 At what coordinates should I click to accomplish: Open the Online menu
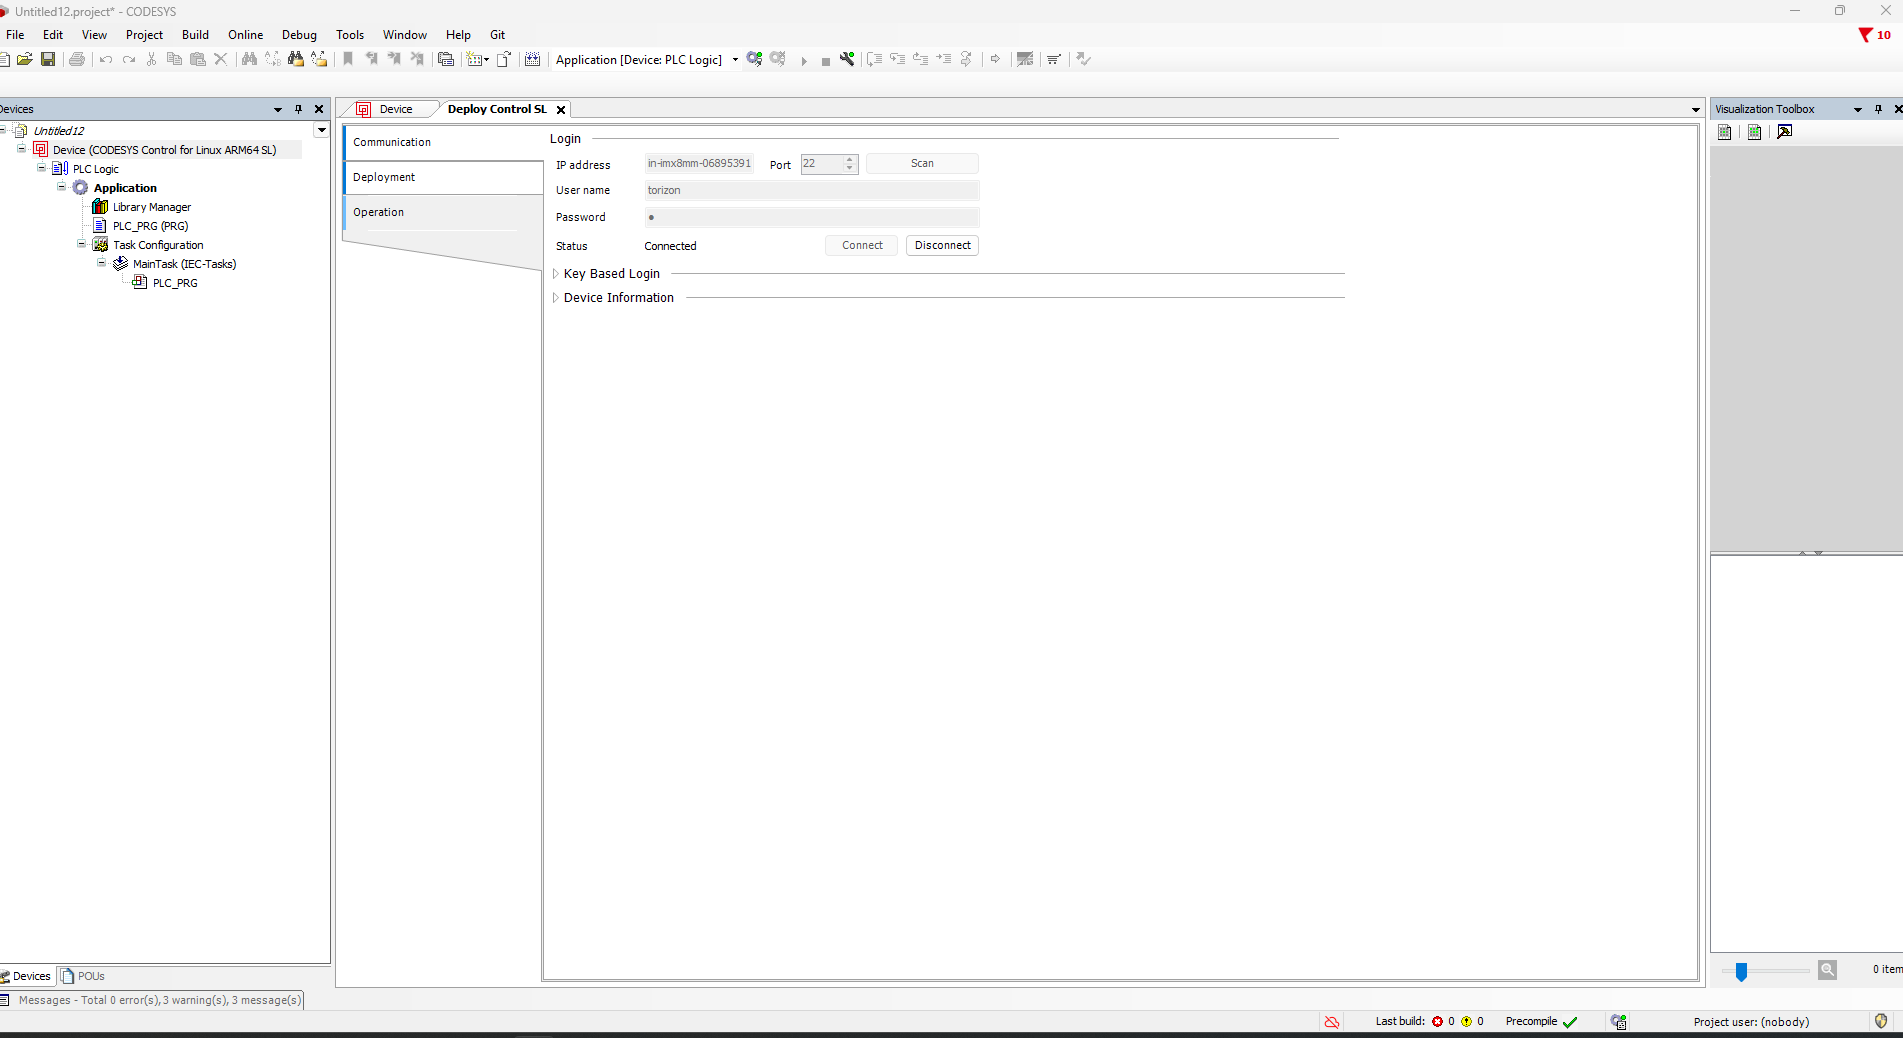(x=245, y=35)
